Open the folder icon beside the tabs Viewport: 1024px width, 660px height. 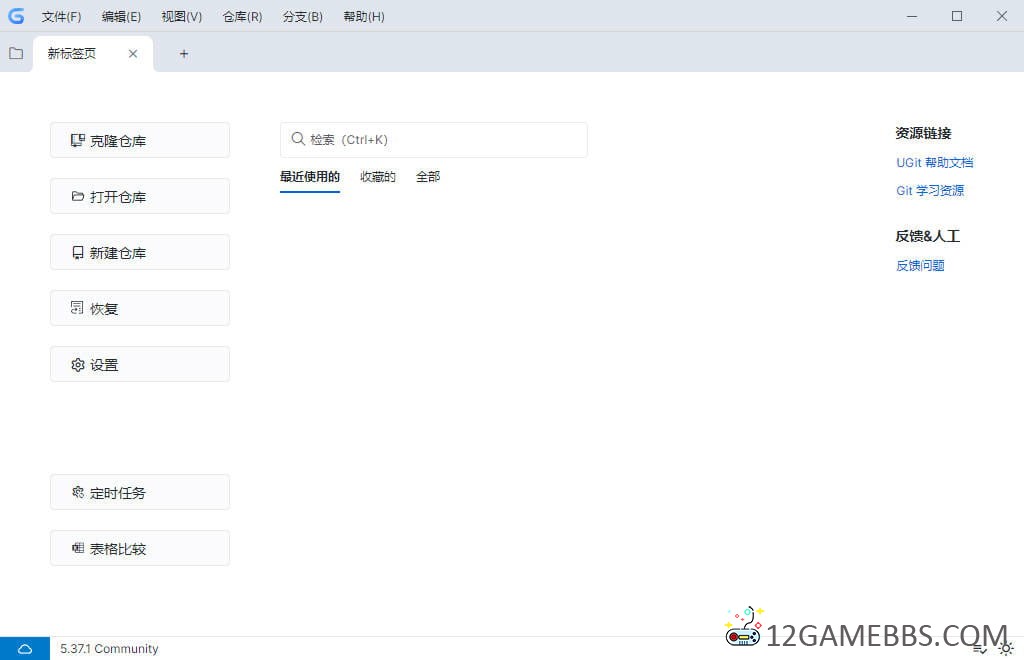(16, 54)
